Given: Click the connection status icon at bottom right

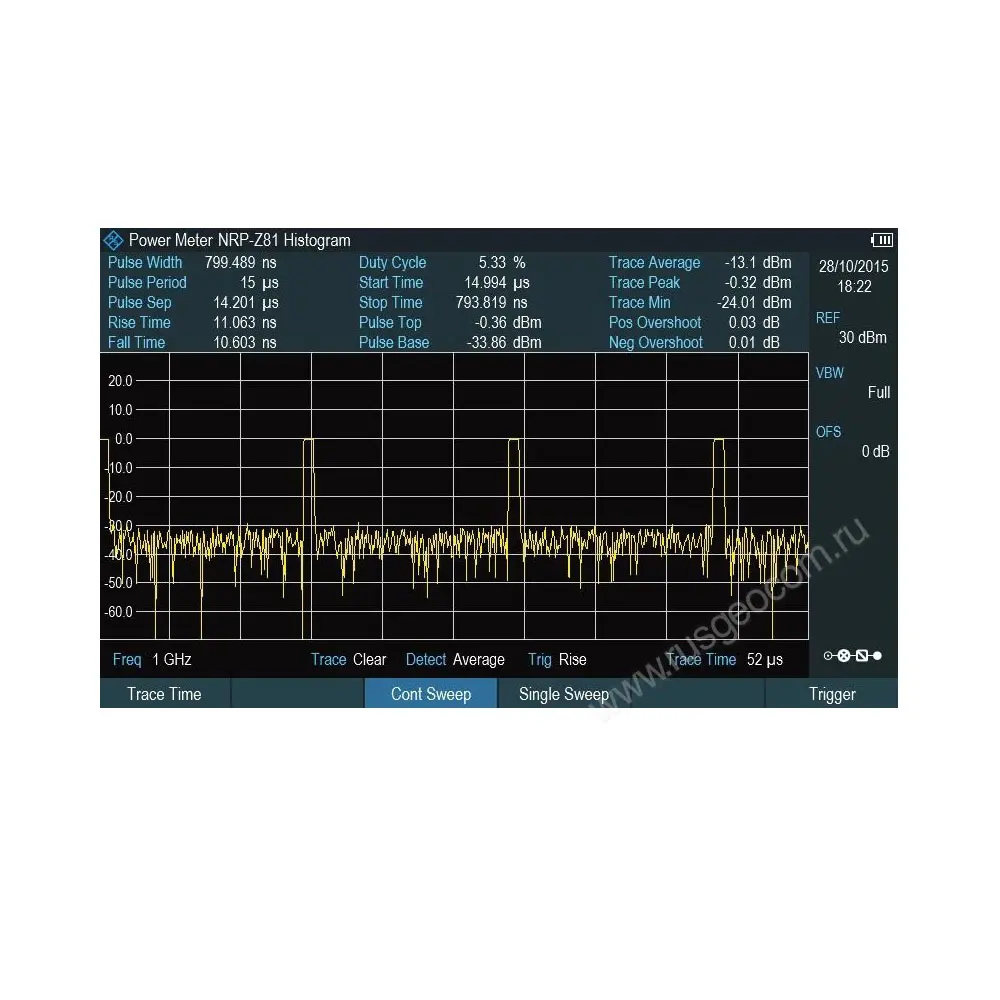Looking at the screenshot, I should click(853, 656).
